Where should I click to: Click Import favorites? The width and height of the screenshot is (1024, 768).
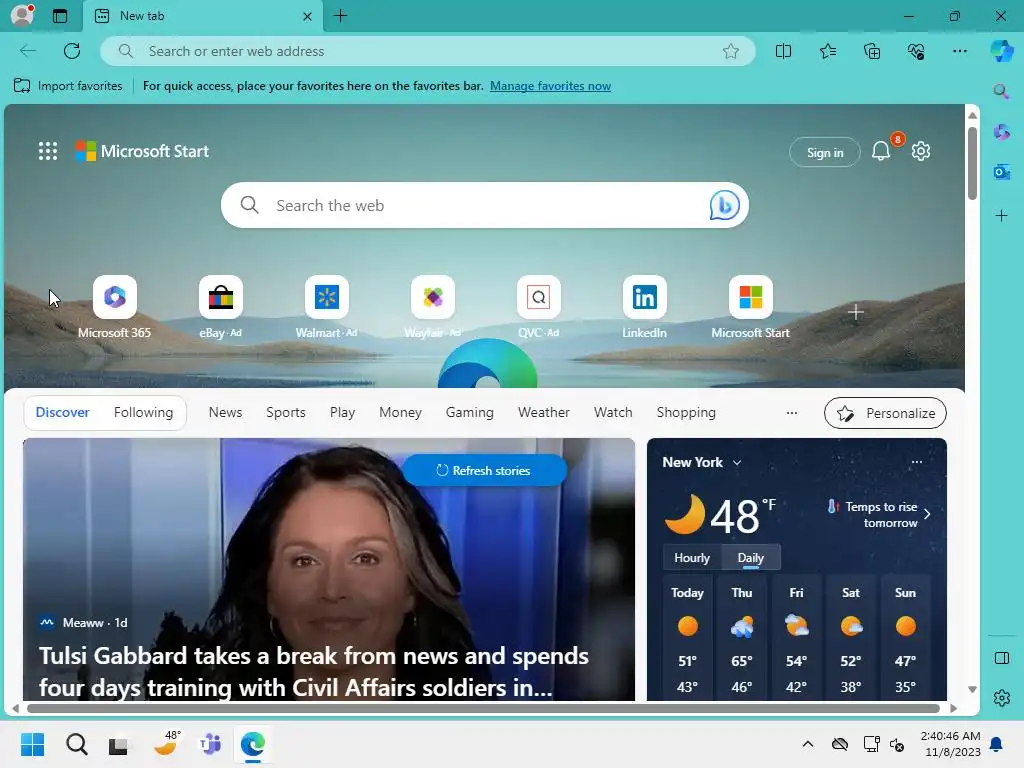(x=68, y=86)
